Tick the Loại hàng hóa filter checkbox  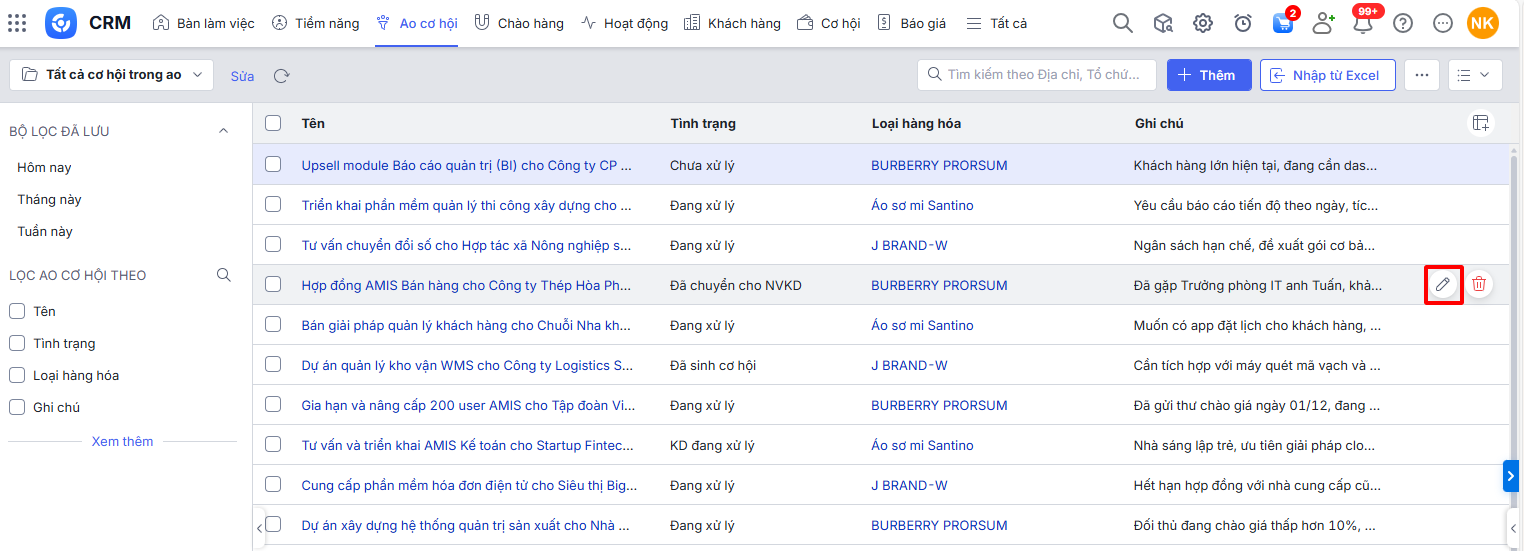point(17,375)
